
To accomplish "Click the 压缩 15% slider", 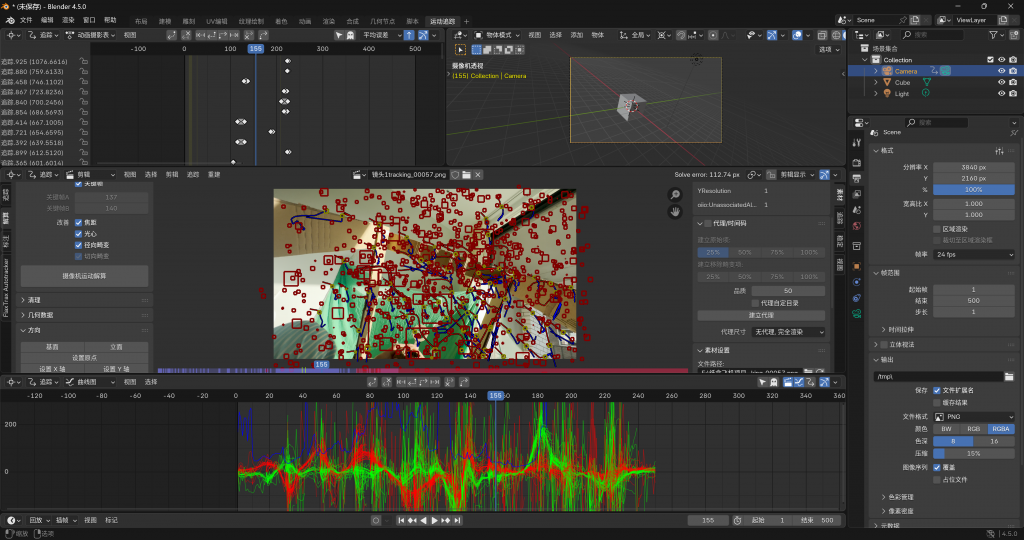I will pyautogui.click(x=973, y=453).
